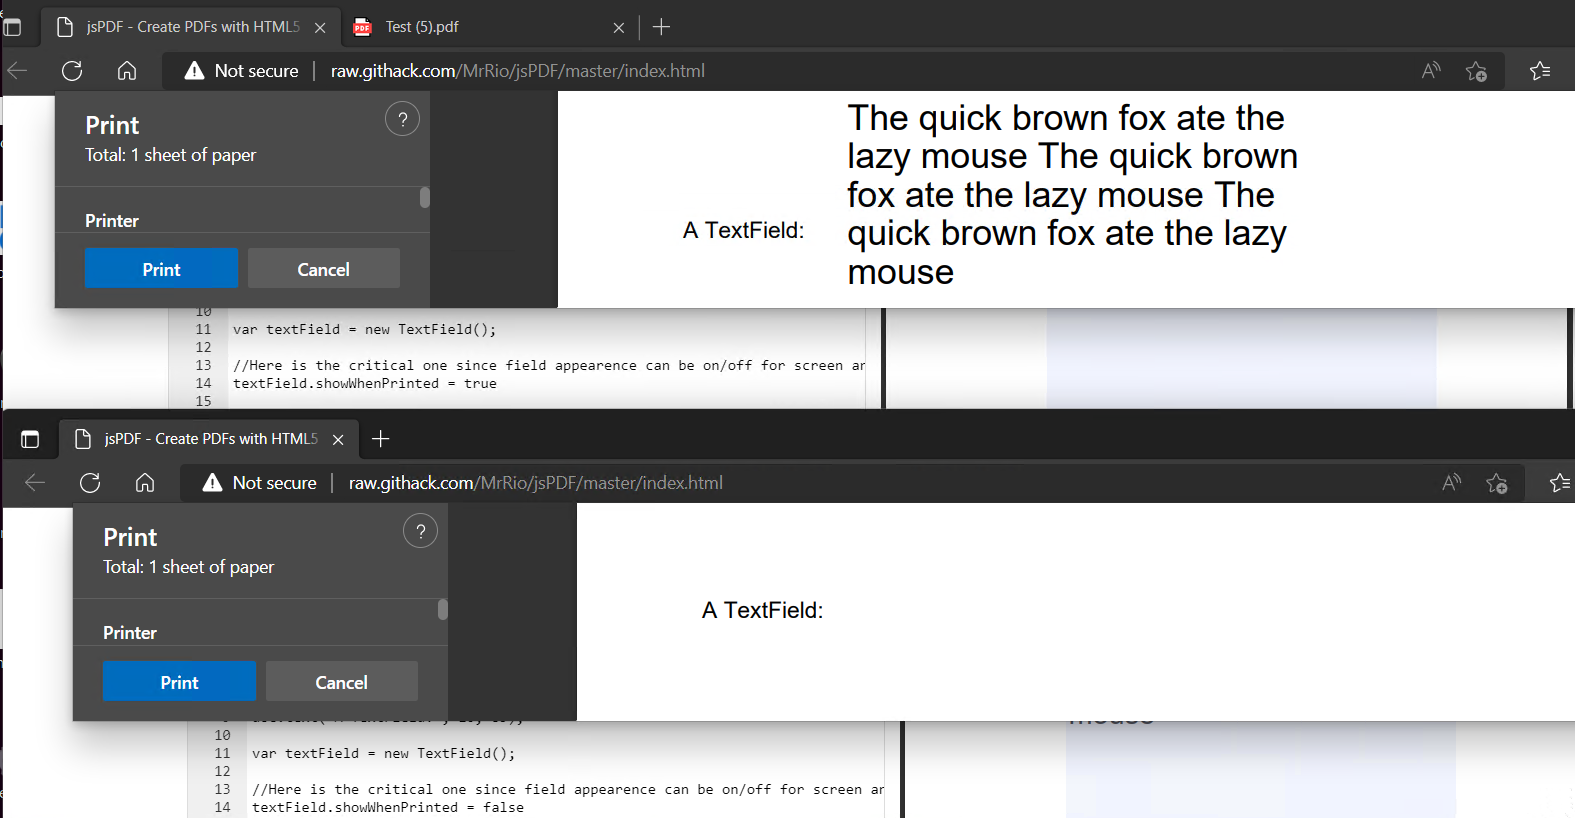Click 'Total: 1 sheet of paper' lower dialog
1575x818 pixels.
[188, 567]
